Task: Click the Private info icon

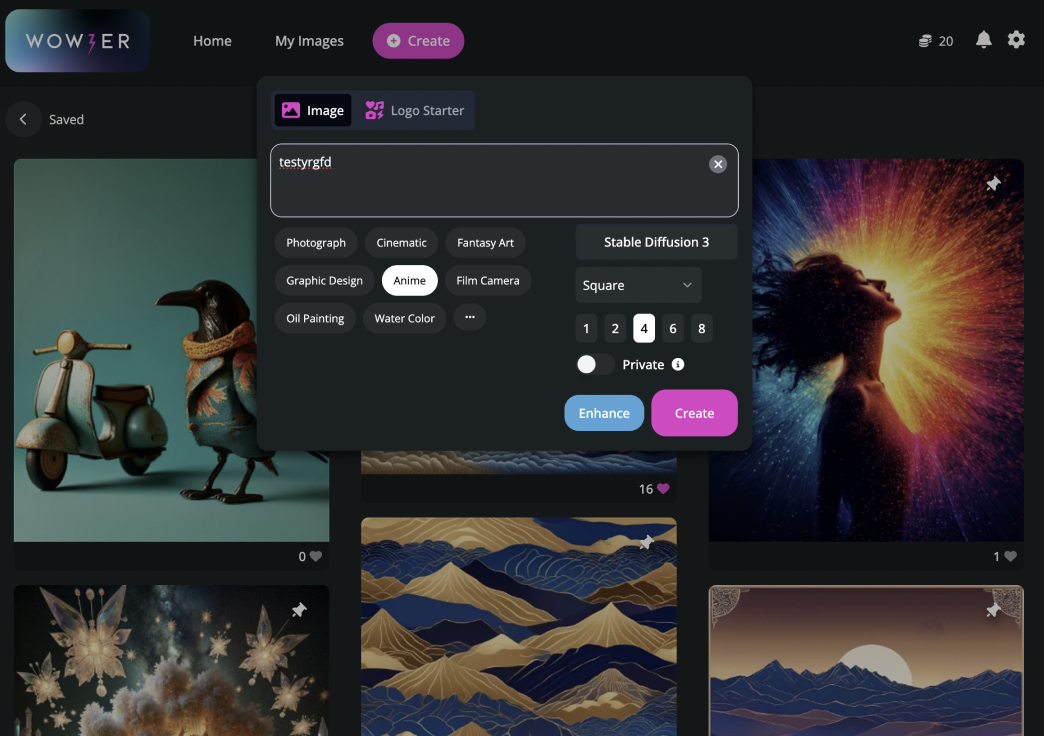Action: [678, 365]
